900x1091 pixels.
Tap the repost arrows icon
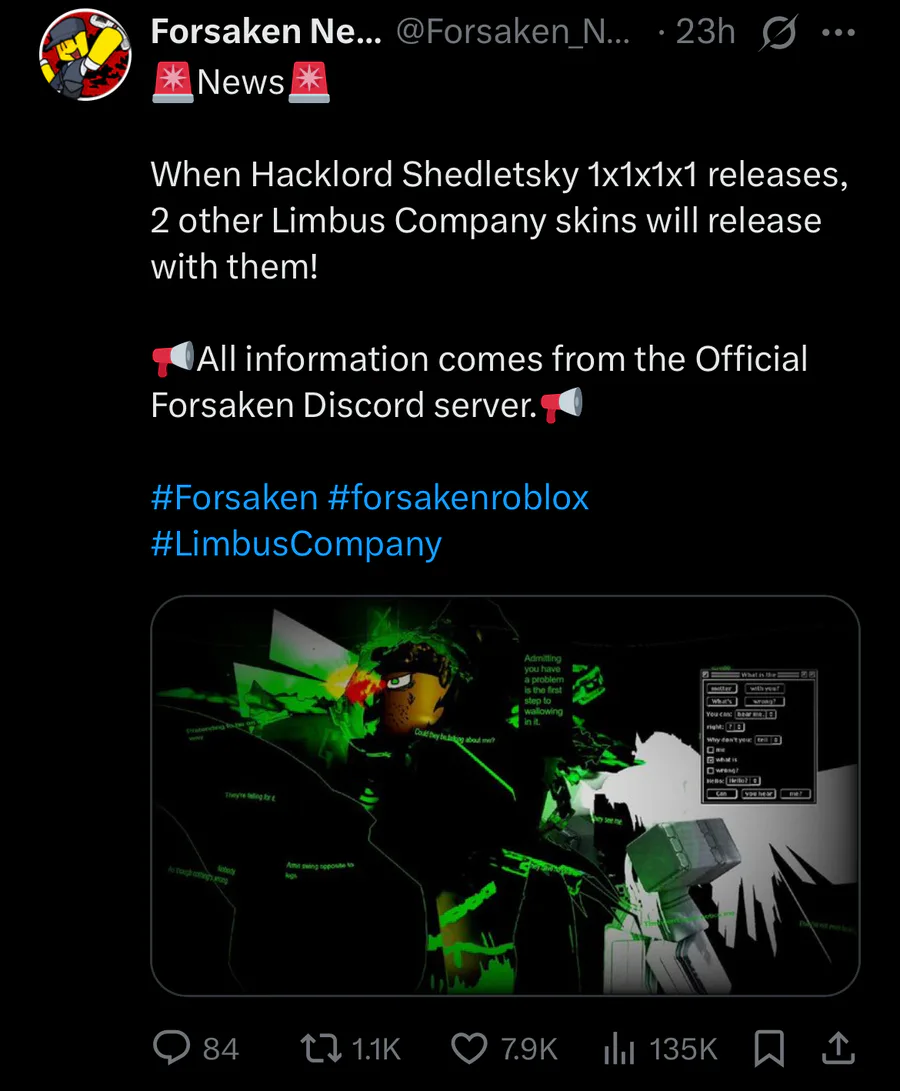pyautogui.click(x=320, y=1048)
